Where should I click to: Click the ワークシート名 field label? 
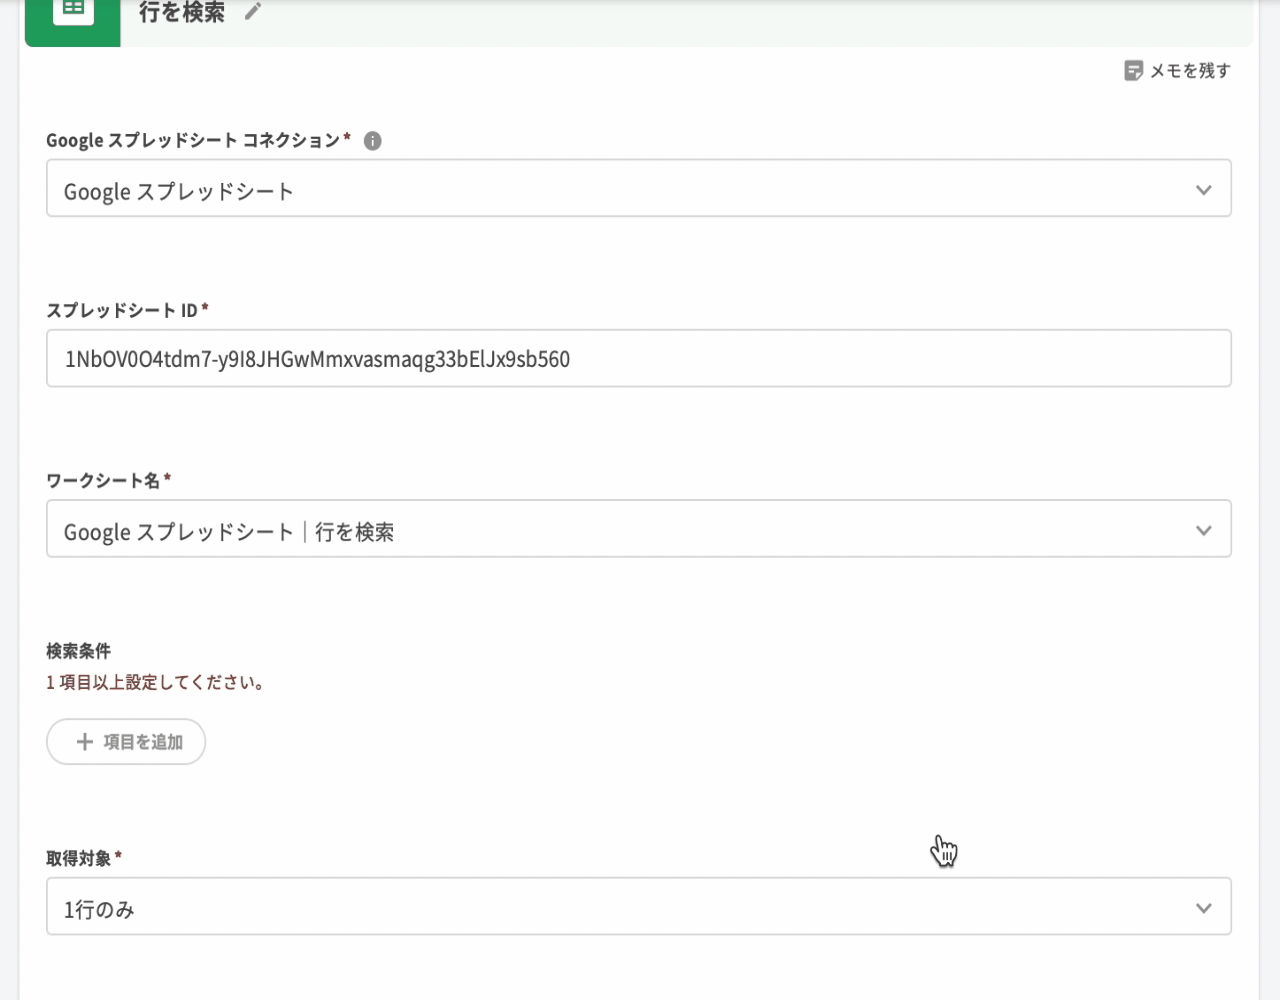(103, 481)
